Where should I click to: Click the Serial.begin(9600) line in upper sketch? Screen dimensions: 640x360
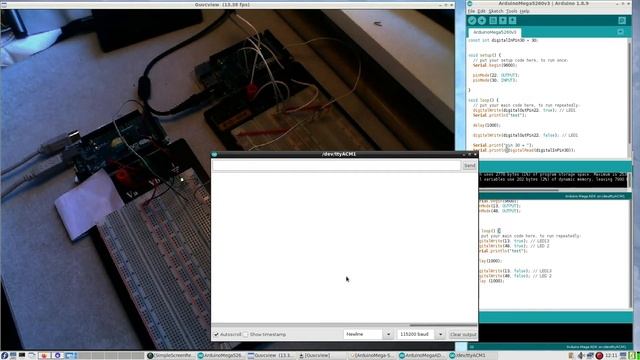click(x=495, y=65)
